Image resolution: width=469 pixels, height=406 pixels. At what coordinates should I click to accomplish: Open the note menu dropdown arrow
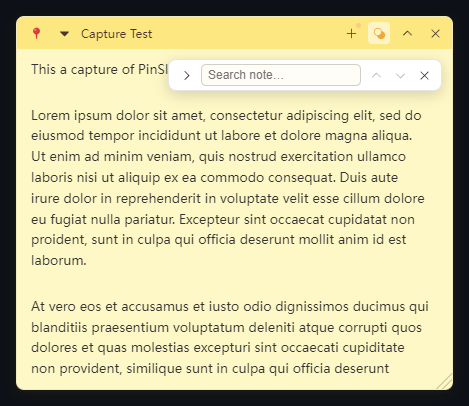coord(64,34)
